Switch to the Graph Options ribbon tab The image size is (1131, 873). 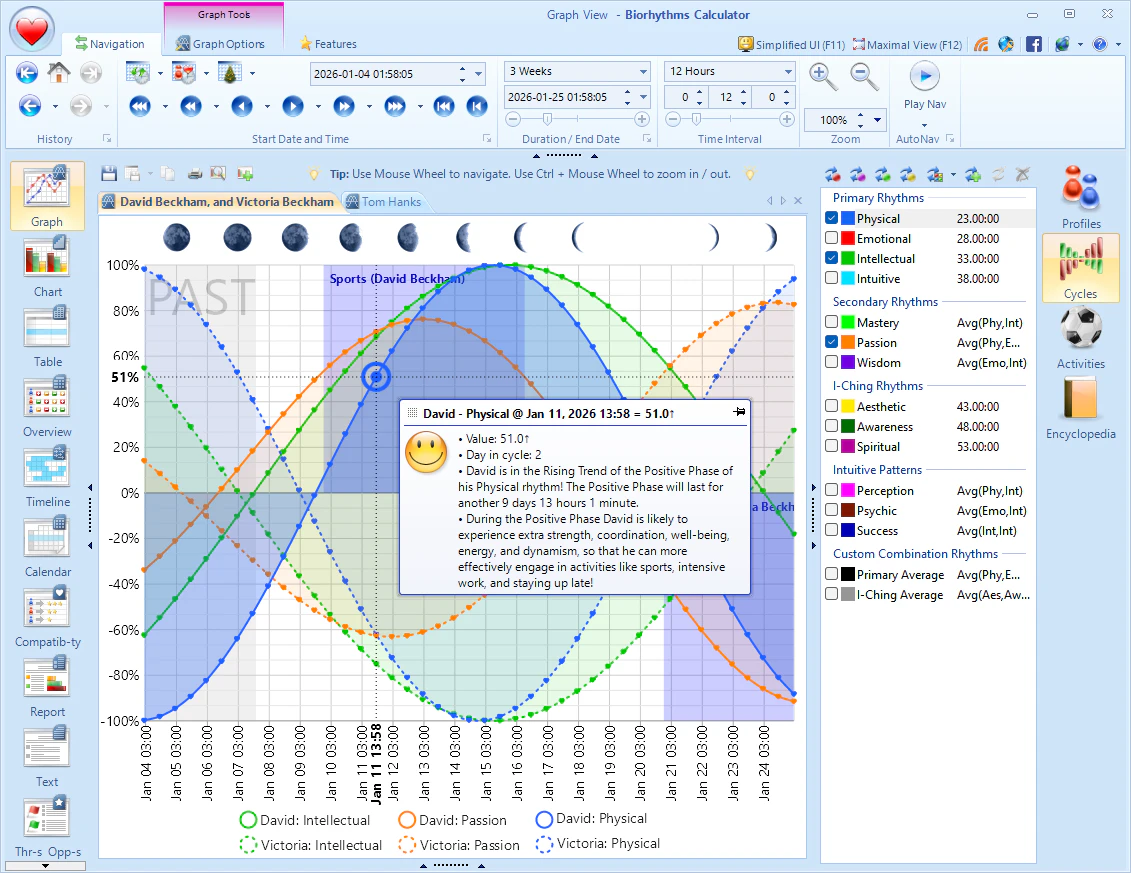221,44
